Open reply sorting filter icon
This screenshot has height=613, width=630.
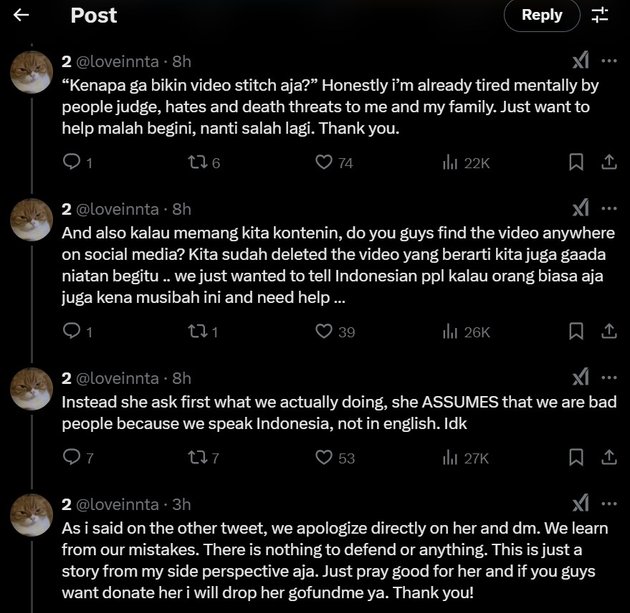(x=600, y=15)
